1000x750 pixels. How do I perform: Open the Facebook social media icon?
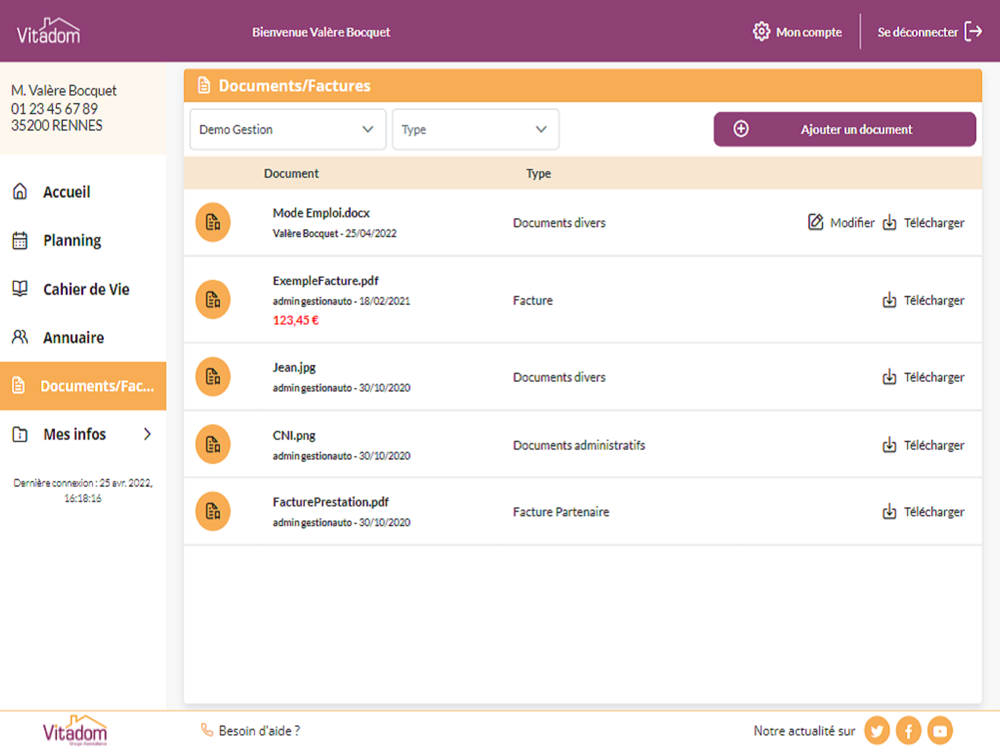[x=908, y=731]
